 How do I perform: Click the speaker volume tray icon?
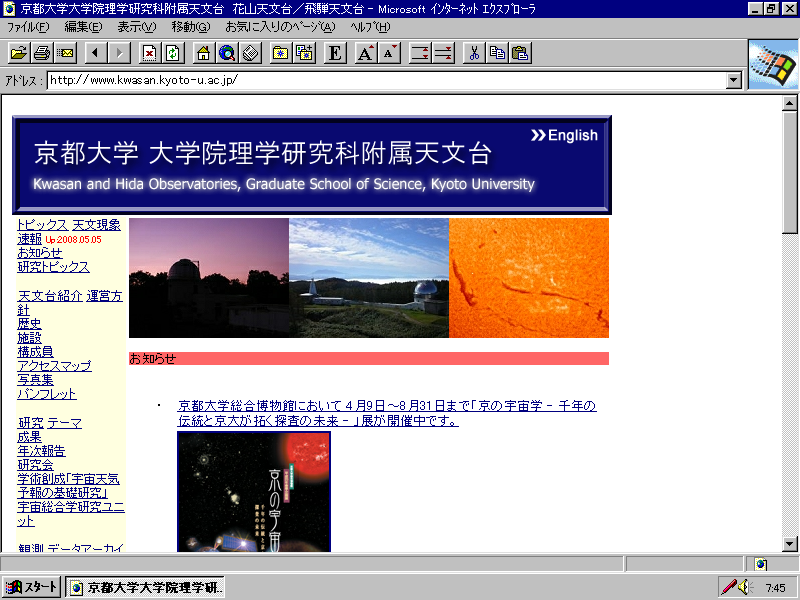click(x=745, y=587)
